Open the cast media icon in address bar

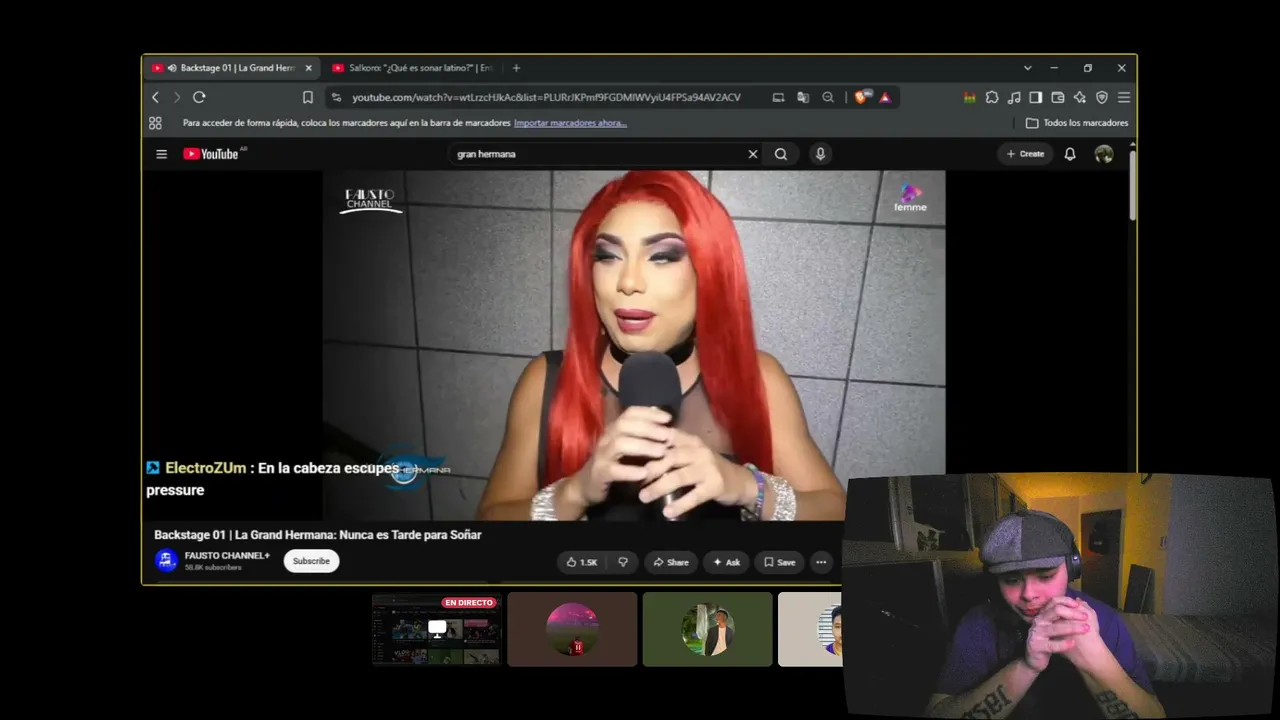778,97
